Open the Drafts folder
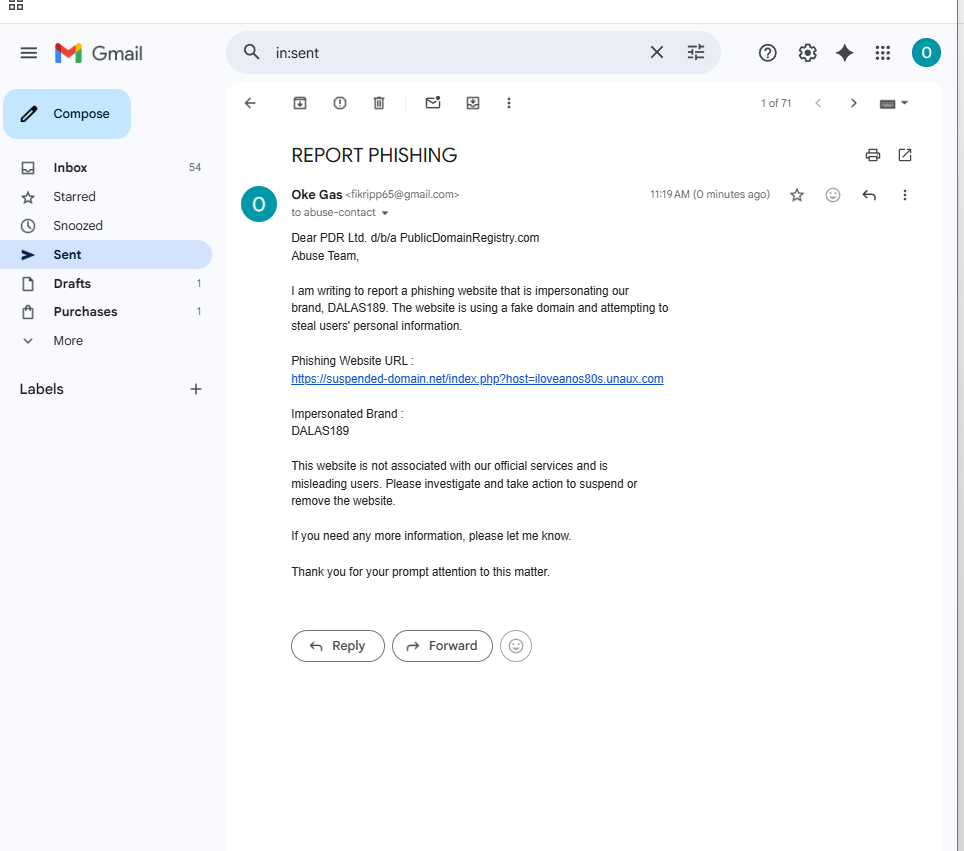The image size is (964, 851). coord(106,283)
